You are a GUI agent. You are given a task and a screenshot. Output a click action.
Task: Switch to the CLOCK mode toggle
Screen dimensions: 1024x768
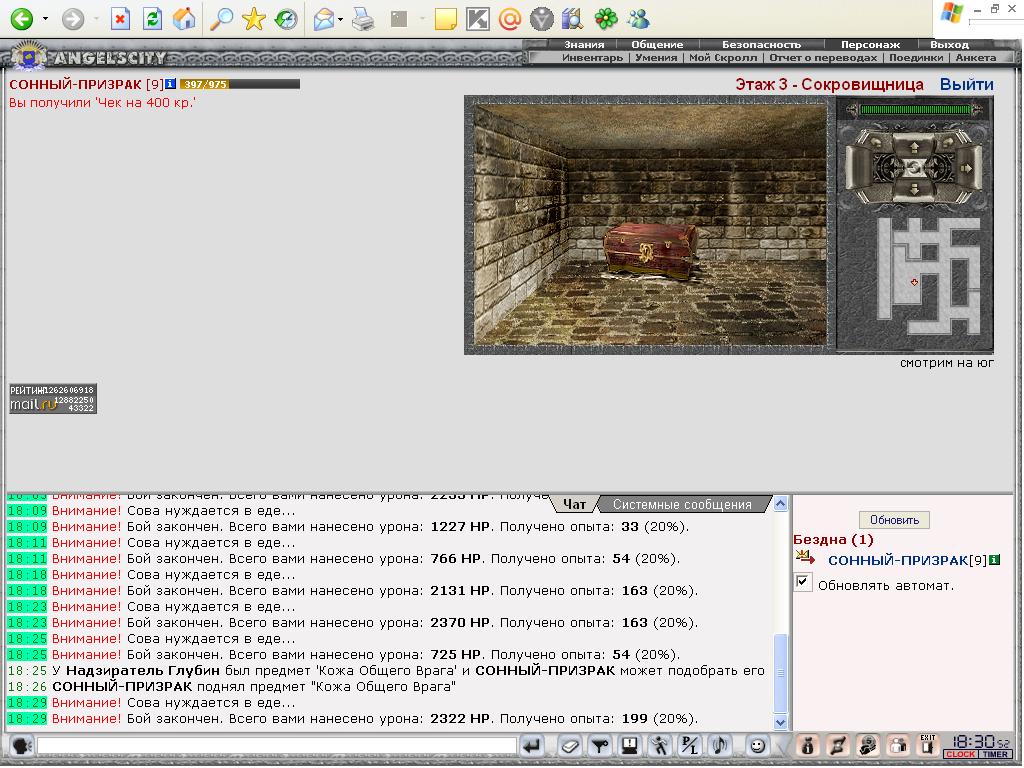point(961,754)
